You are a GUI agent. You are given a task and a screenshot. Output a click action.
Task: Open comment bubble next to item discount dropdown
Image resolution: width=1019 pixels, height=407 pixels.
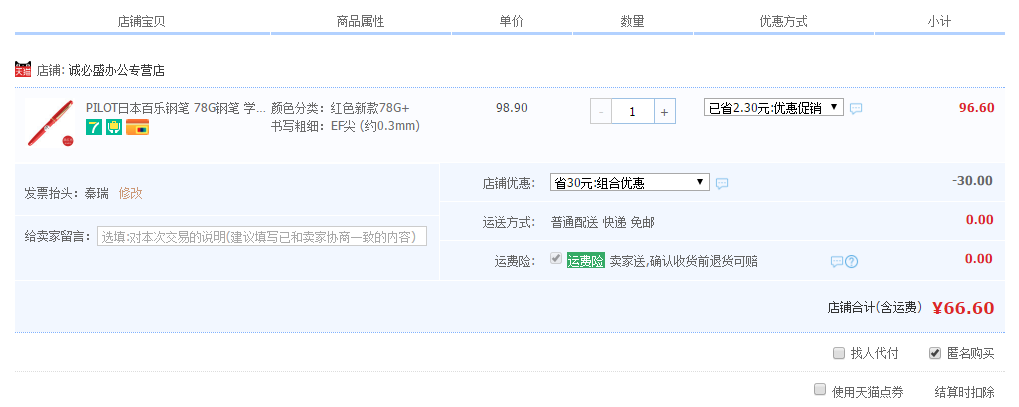click(x=857, y=109)
